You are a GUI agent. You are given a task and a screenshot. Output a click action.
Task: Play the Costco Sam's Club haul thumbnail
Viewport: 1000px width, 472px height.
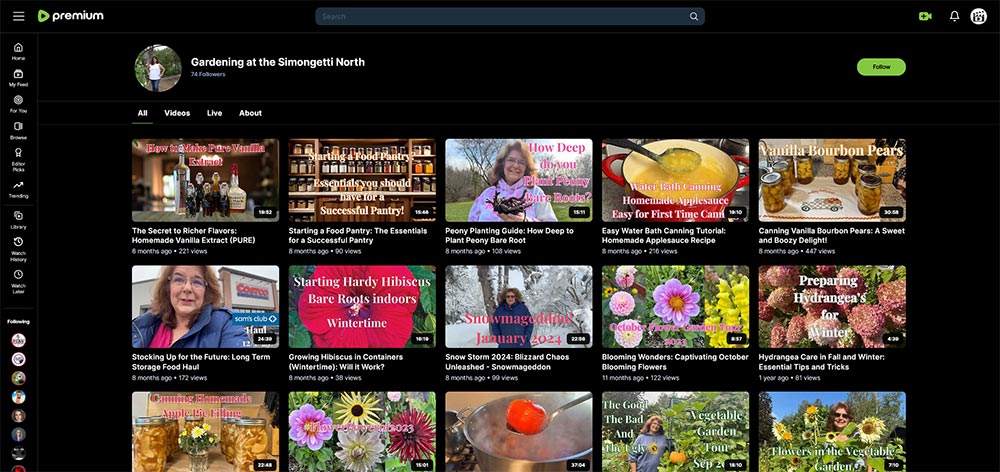205,306
